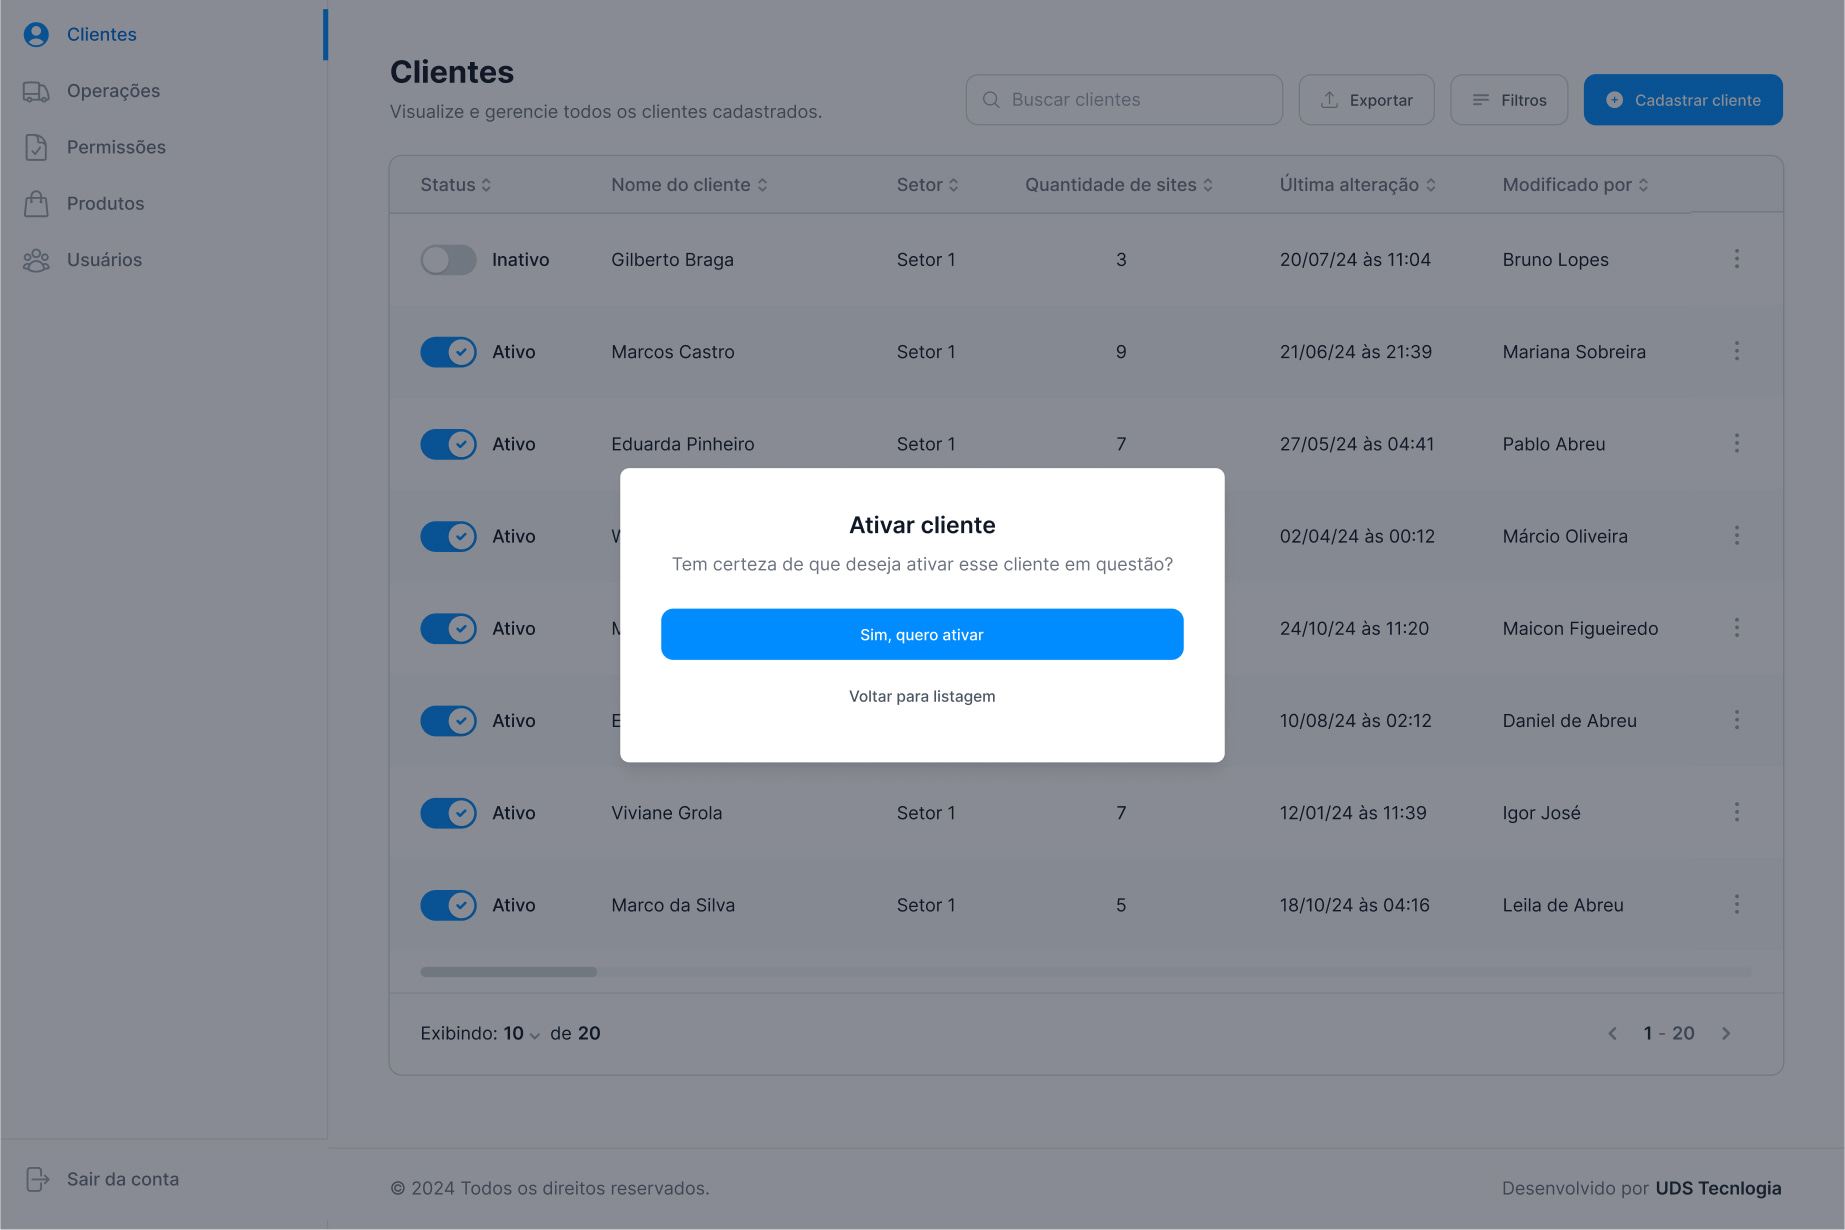Go to the next page arrow
Viewport: 1845px width, 1230px height.
(1726, 1033)
